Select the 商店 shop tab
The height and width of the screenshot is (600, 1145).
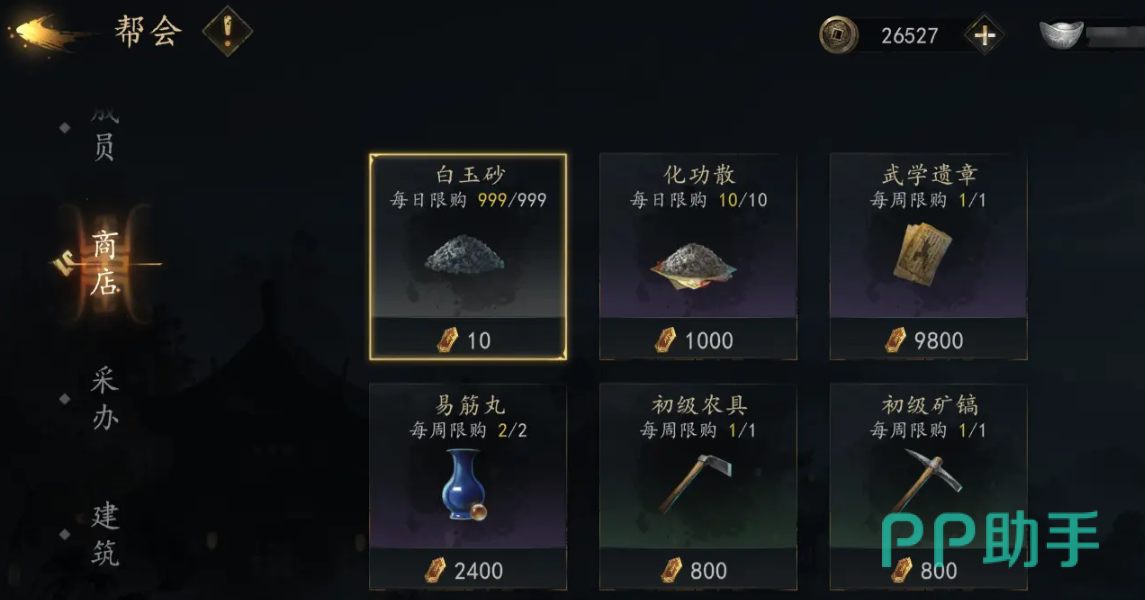click(x=104, y=263)
